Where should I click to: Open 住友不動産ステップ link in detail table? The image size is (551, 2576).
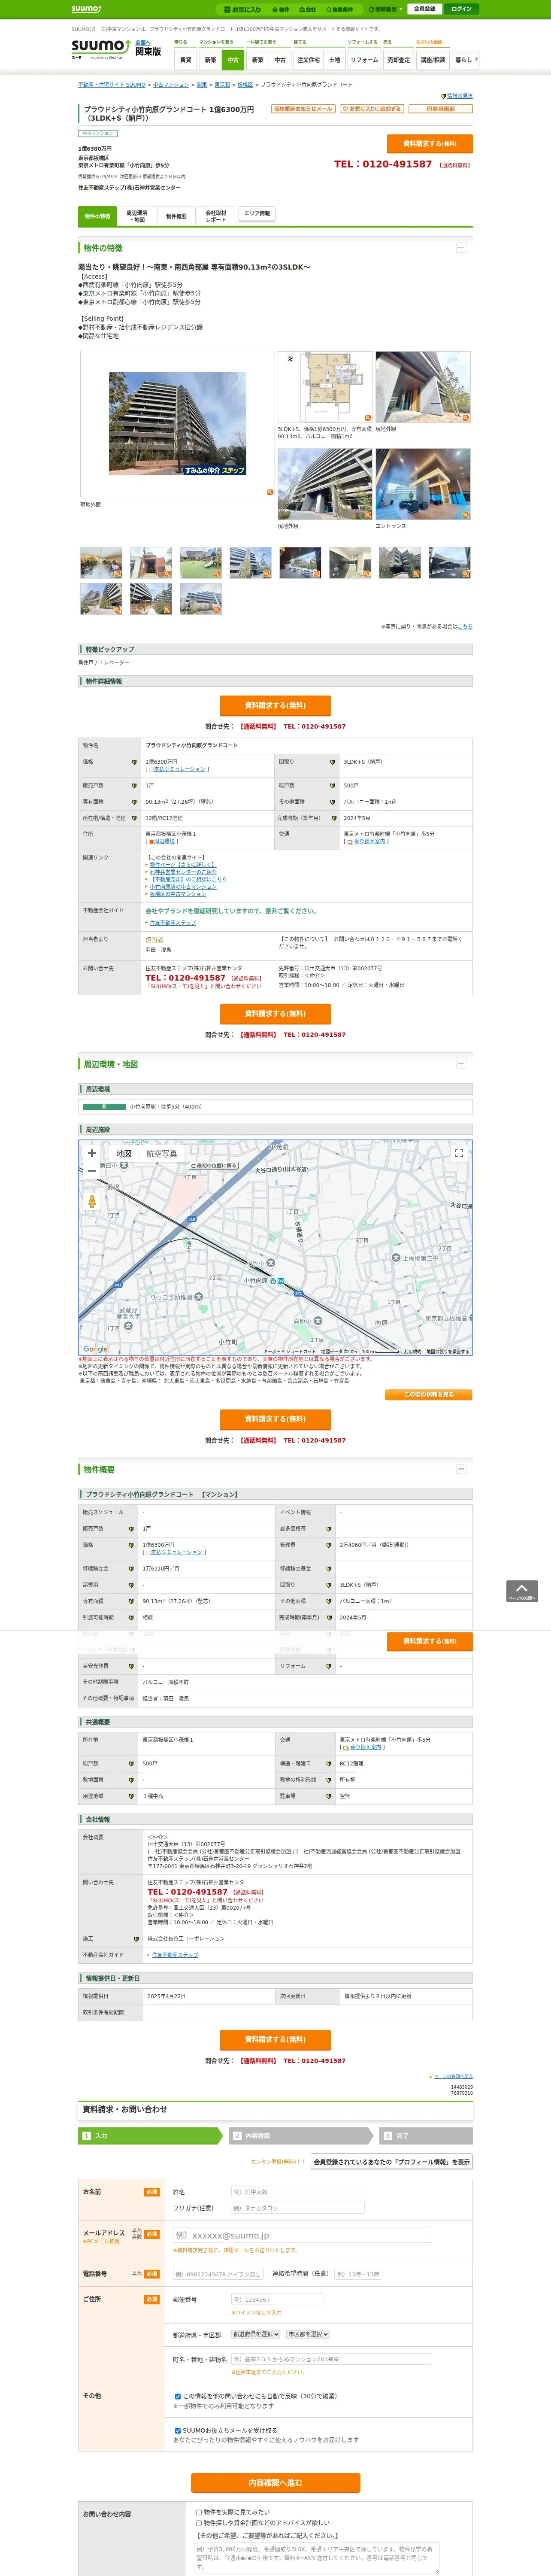coord(172,923)
